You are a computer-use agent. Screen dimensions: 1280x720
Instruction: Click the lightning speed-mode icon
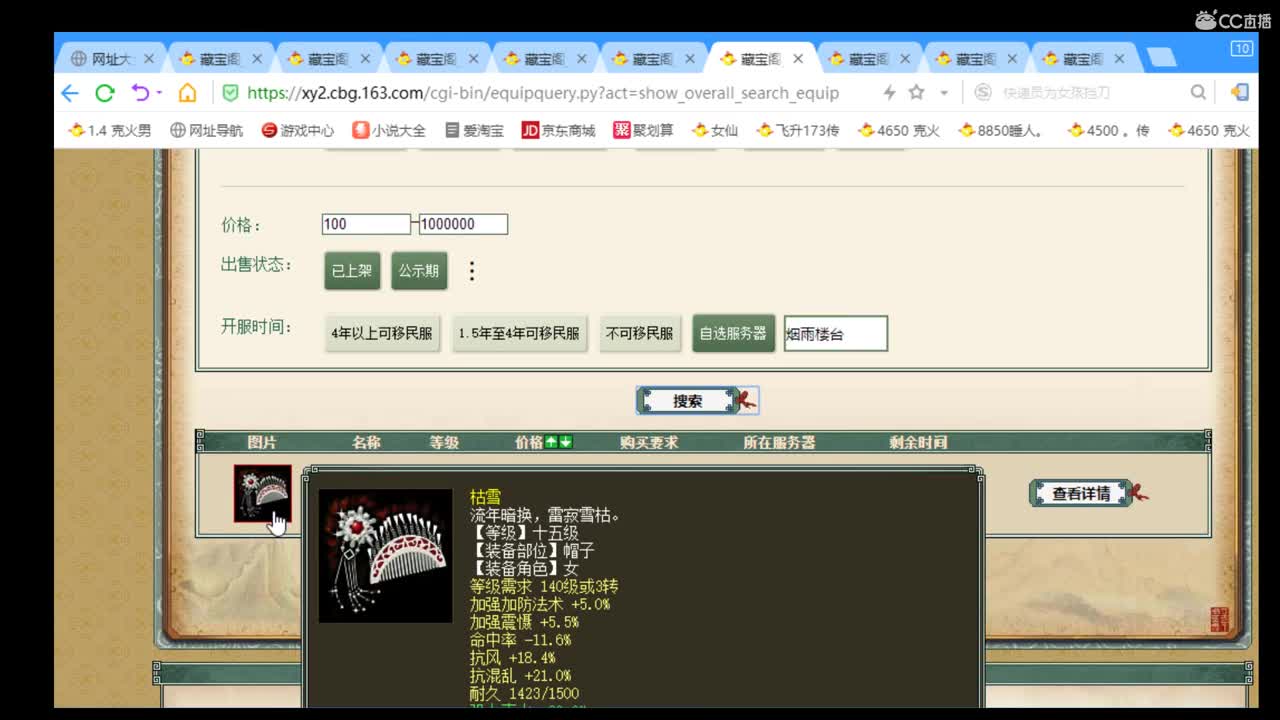pyautogui.click(x=889, y=93)
